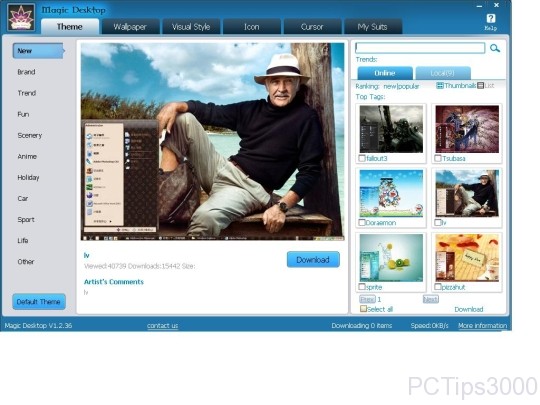The height and width of the screenshot is (405, 540).
Task: Tick the fallout3 checkbox
Action: tap(362, 158)
